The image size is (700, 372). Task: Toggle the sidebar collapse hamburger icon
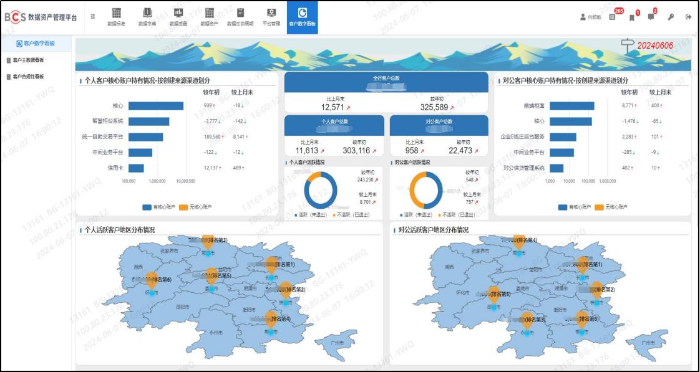click(x=92, y=17)
